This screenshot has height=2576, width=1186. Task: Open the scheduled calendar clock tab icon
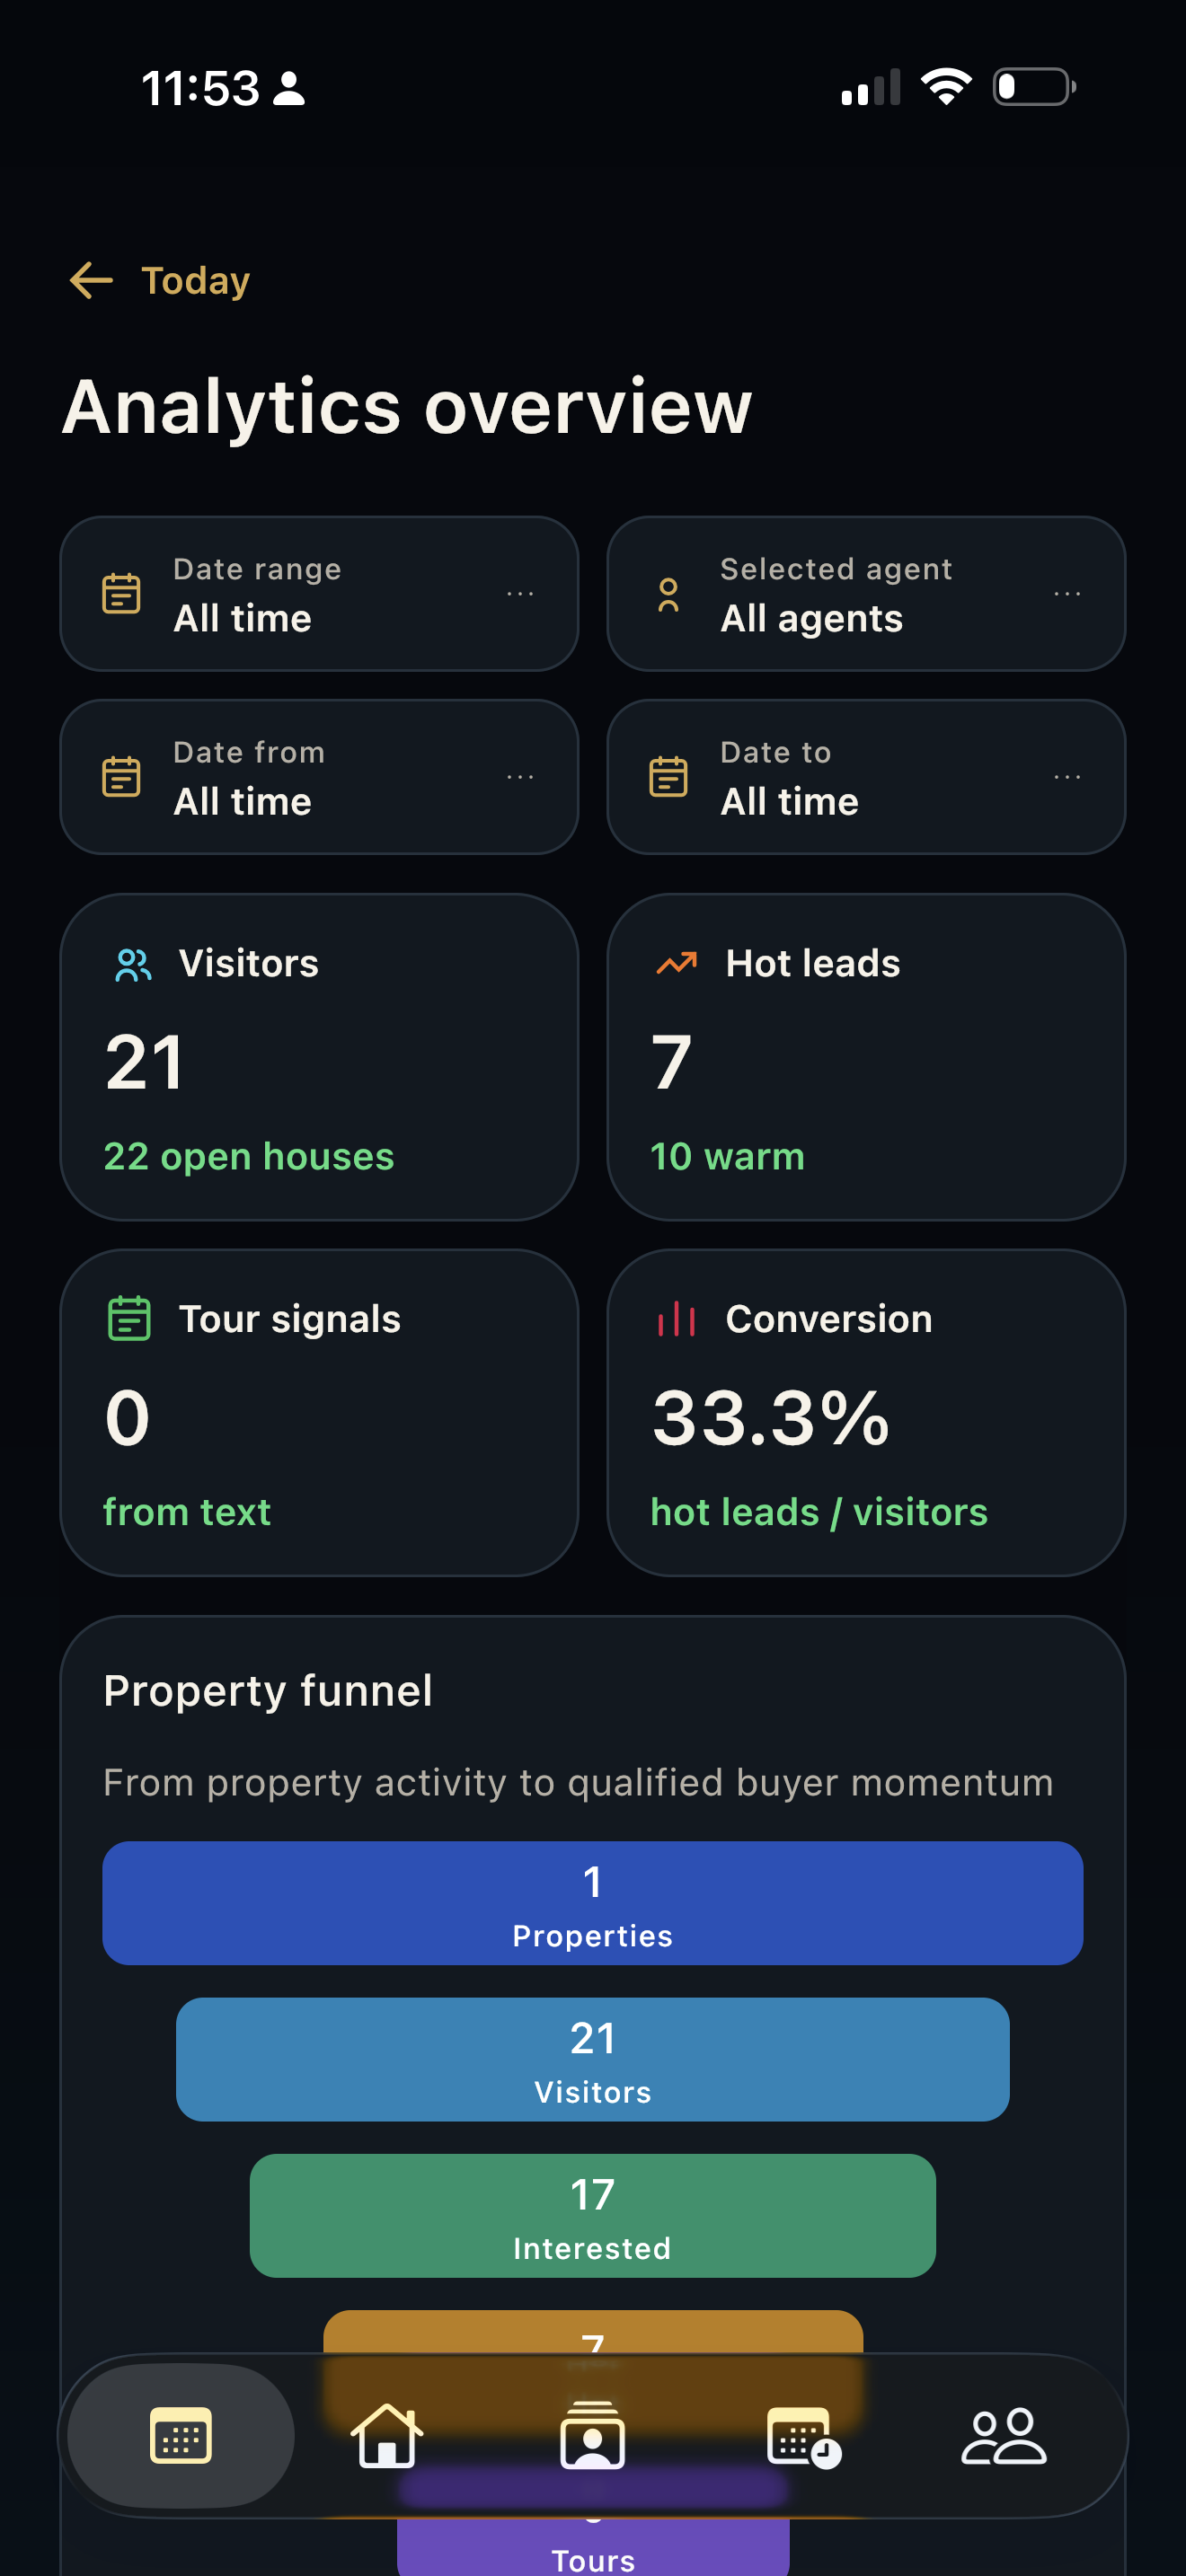(803, 2437)
